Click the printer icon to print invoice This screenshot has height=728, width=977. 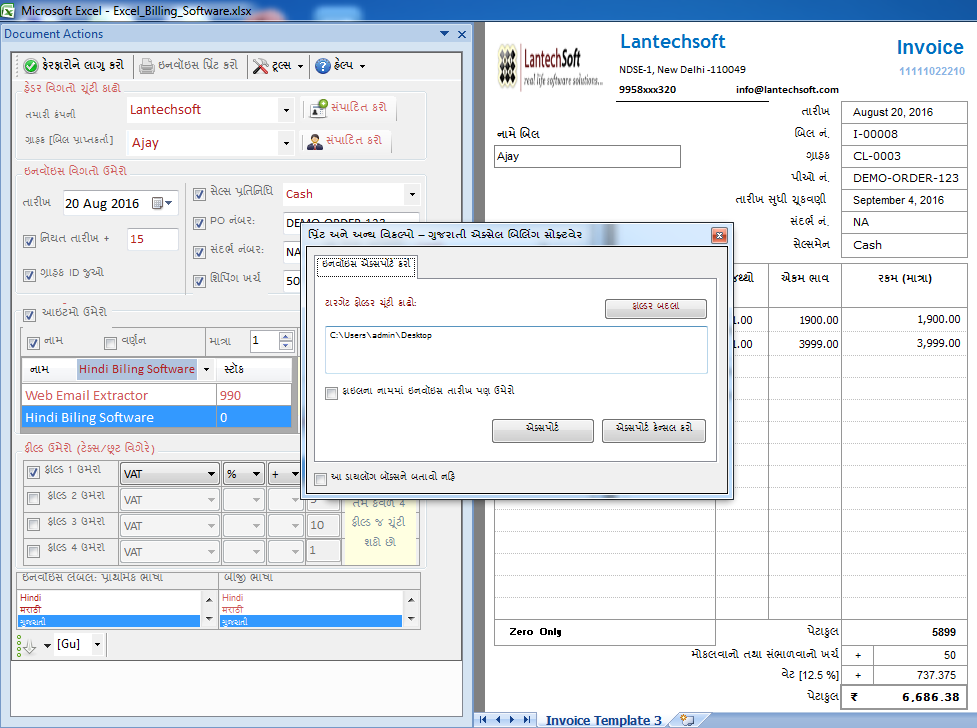(146, 65)
